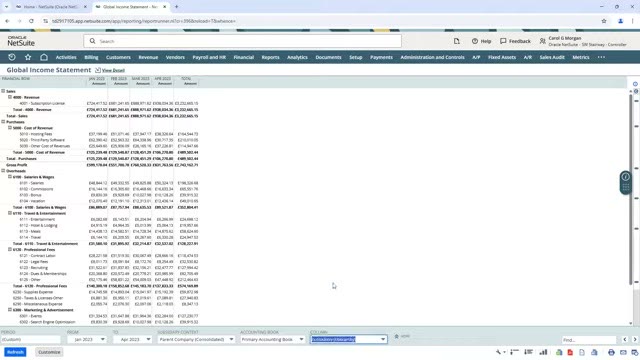Switch to the Home - NetSuite browser tab
This screenshot has height=360, width=640.
(51, 7)
